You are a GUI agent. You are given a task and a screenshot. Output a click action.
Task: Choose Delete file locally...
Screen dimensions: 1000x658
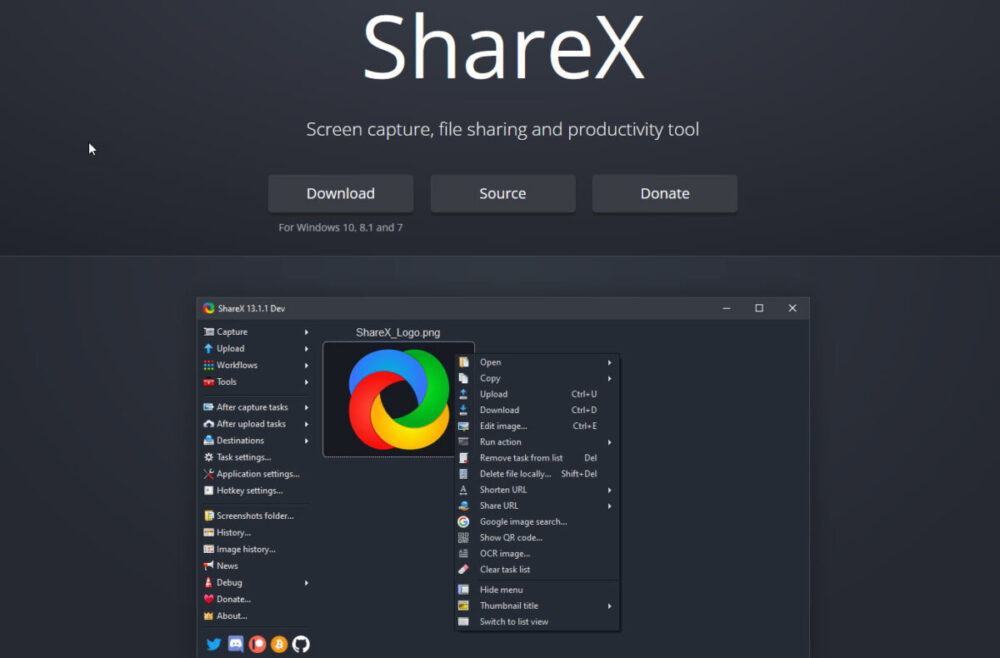pyautogui.click(x=537, y=474)
